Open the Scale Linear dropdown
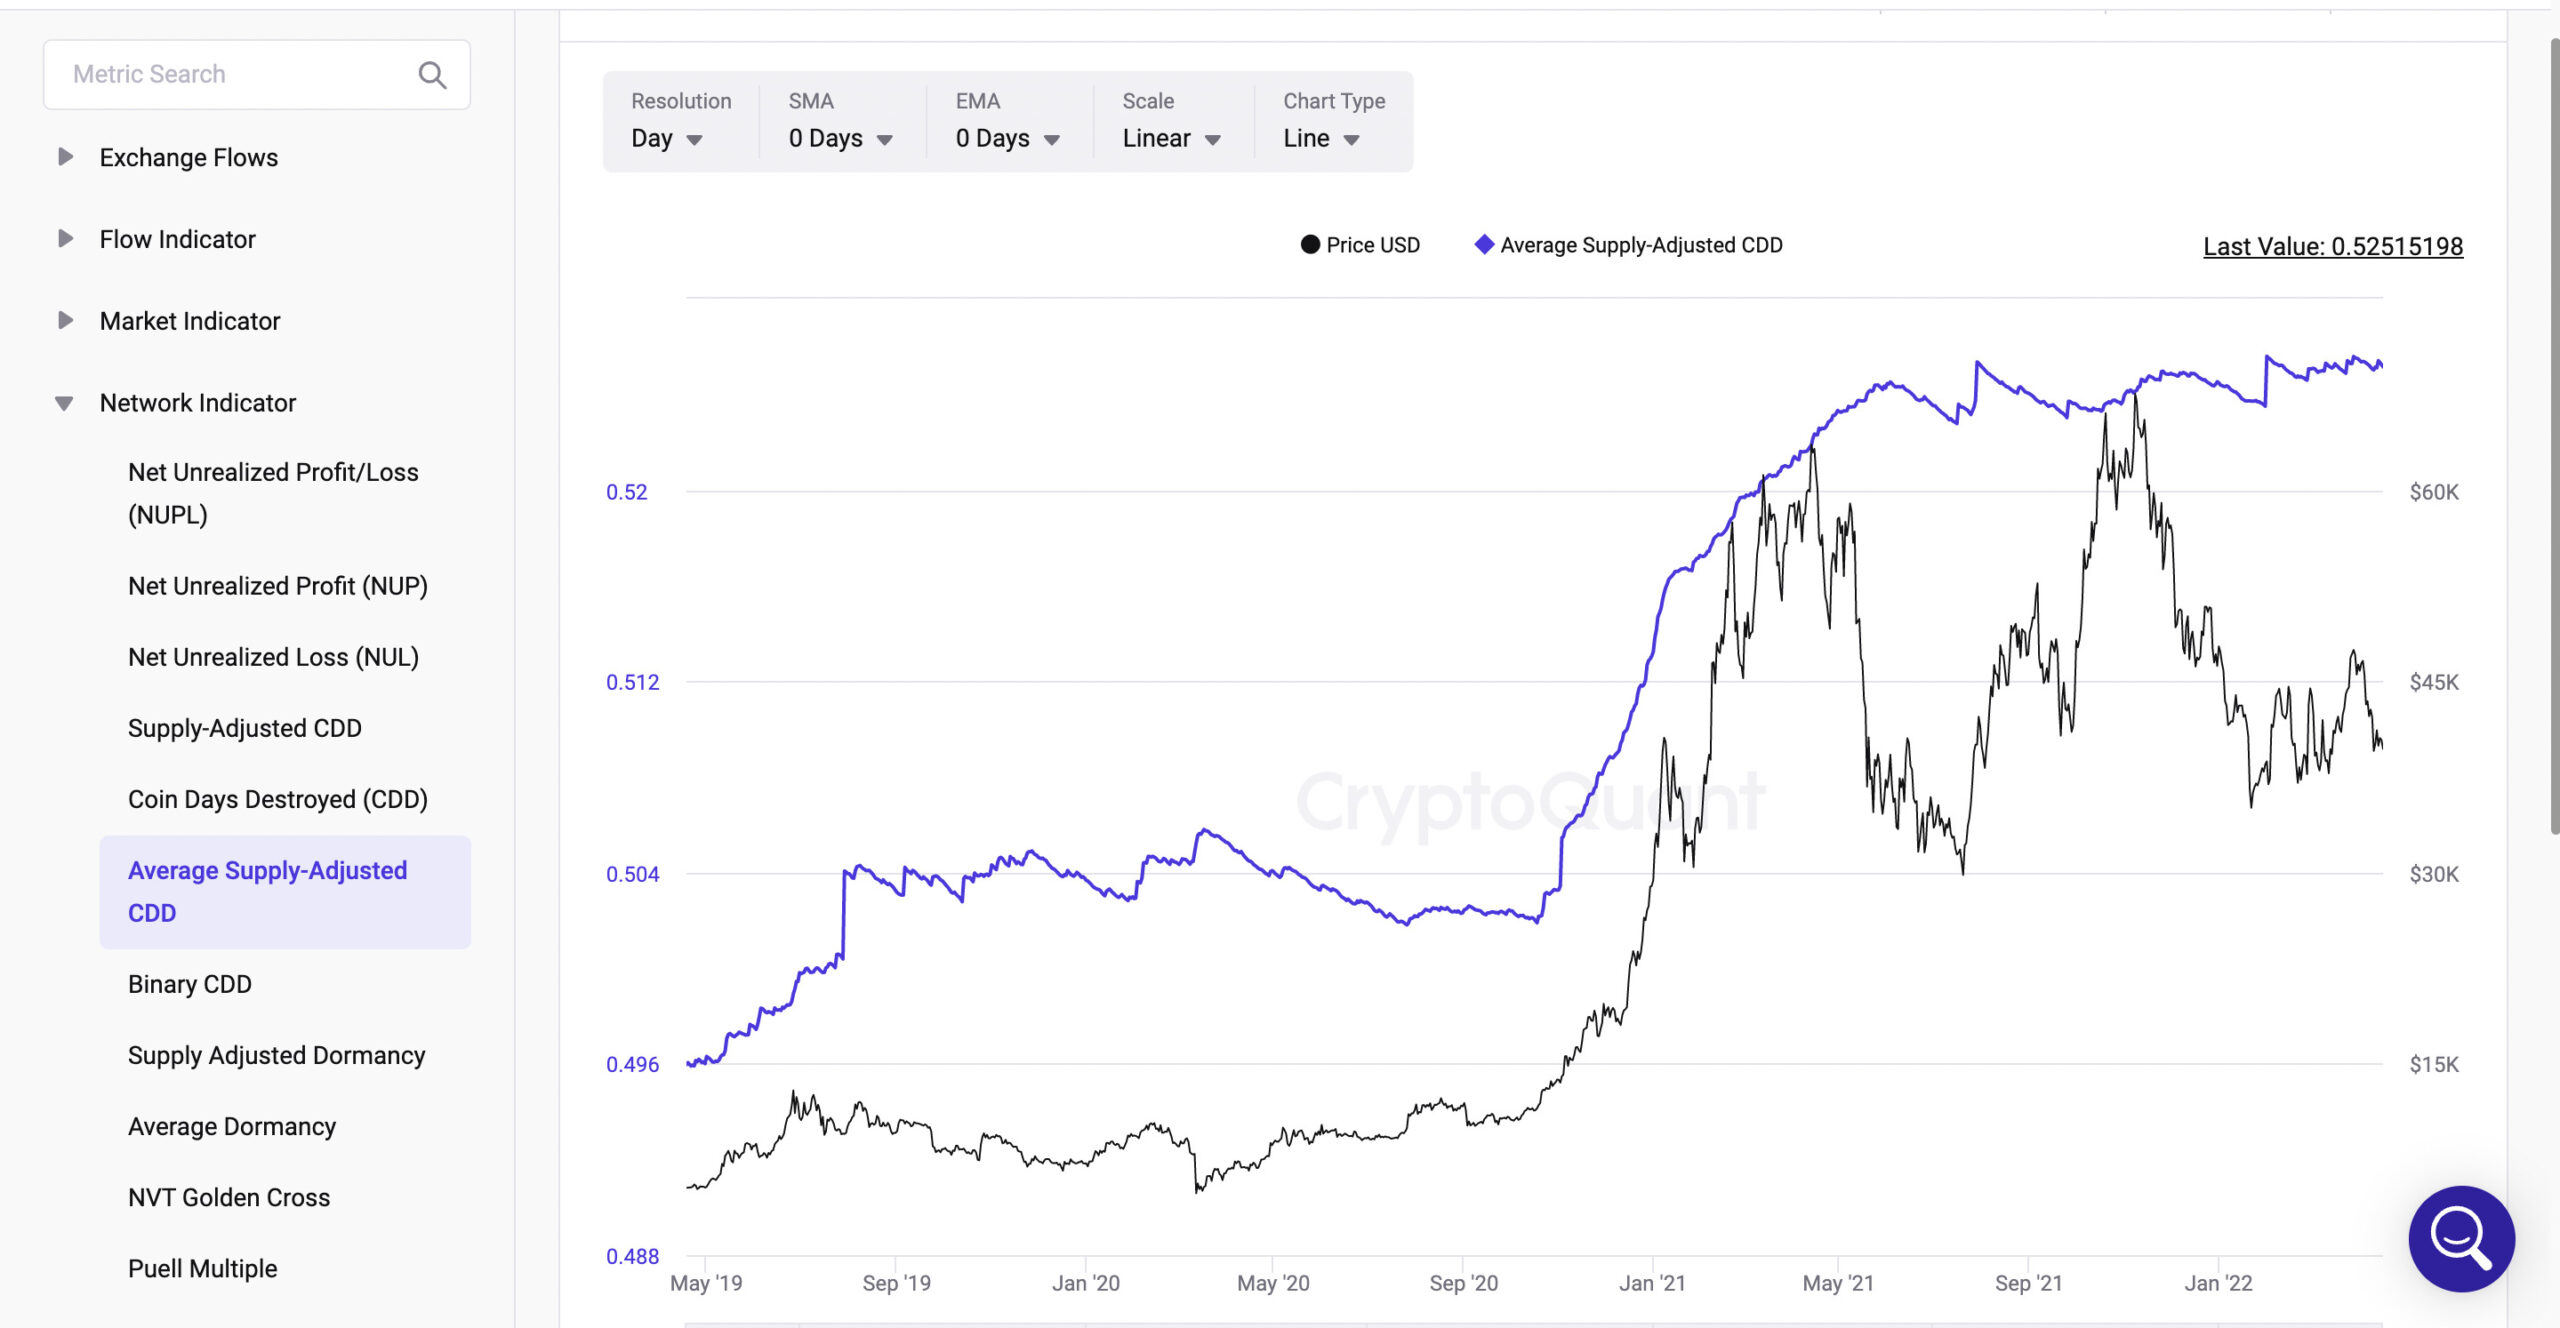The width and height of the screenshot is (2560, 1328). [x=1171, y=138]
